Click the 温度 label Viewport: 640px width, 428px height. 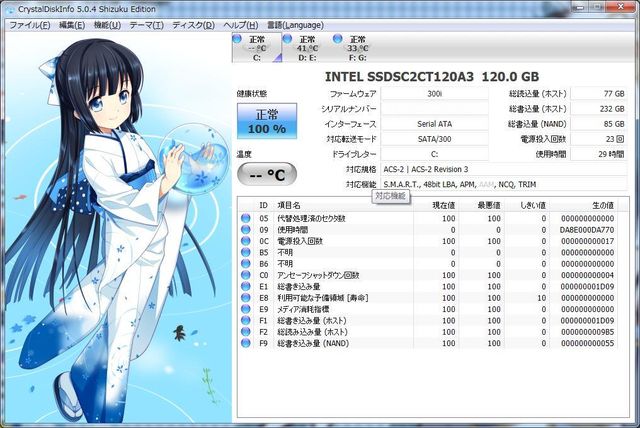coord(244,154)
